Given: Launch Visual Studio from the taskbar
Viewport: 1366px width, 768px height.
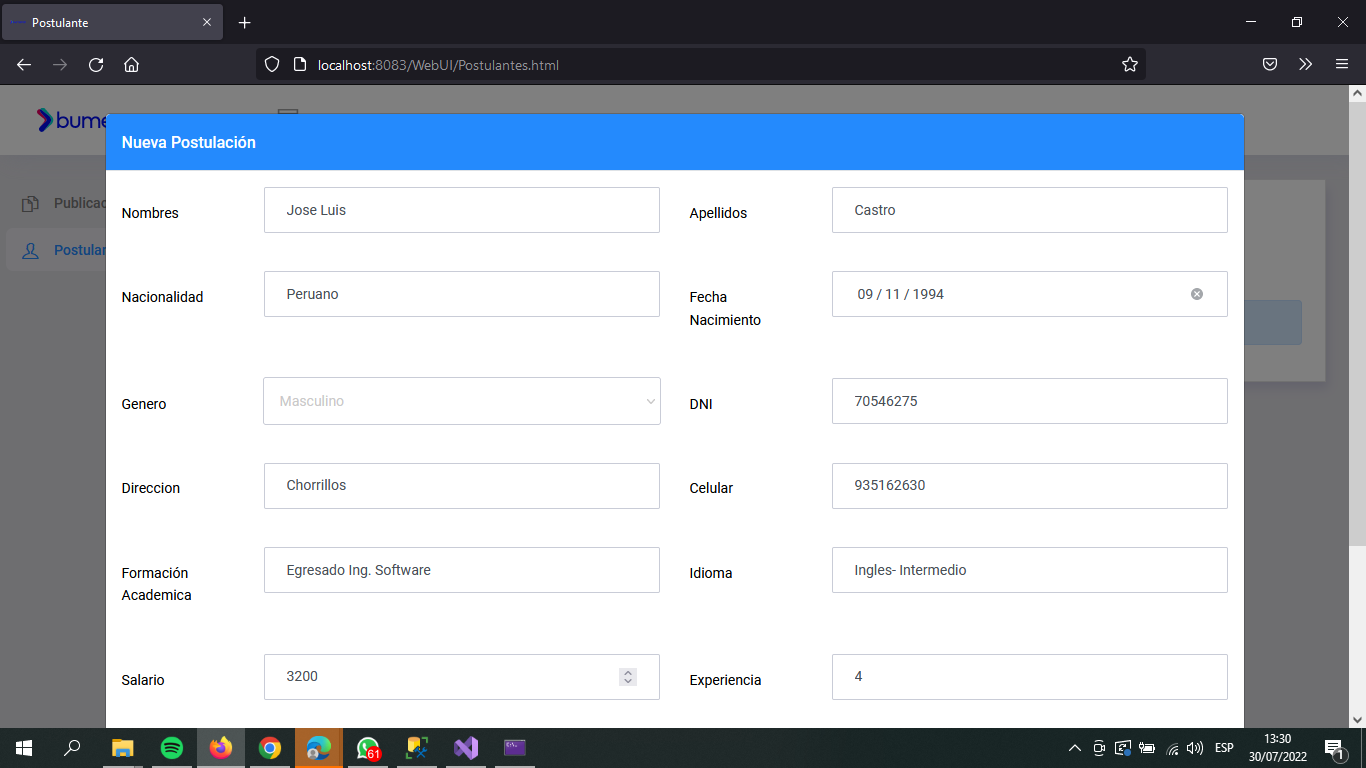Looking at the screenshot, I should tap(466, 747).
